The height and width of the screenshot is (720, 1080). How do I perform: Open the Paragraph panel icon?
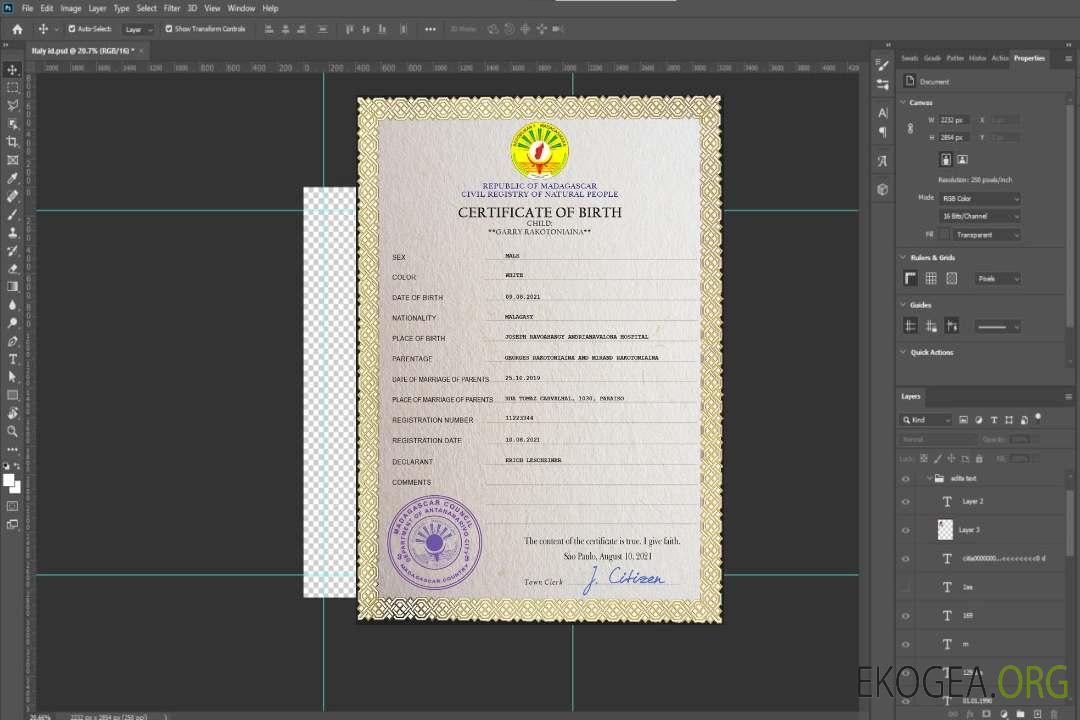pos(882,132)
